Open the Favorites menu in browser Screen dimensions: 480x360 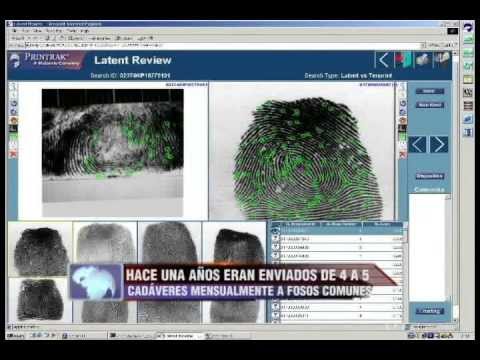coord(54,31)
